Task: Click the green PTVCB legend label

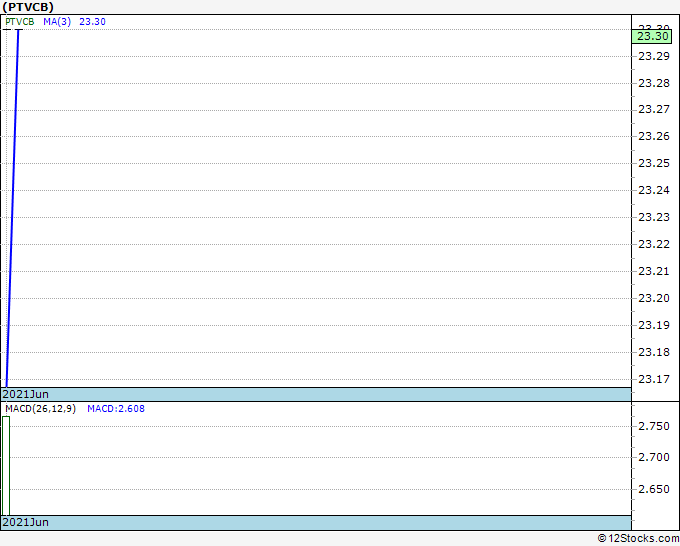Action: [20, 22]
